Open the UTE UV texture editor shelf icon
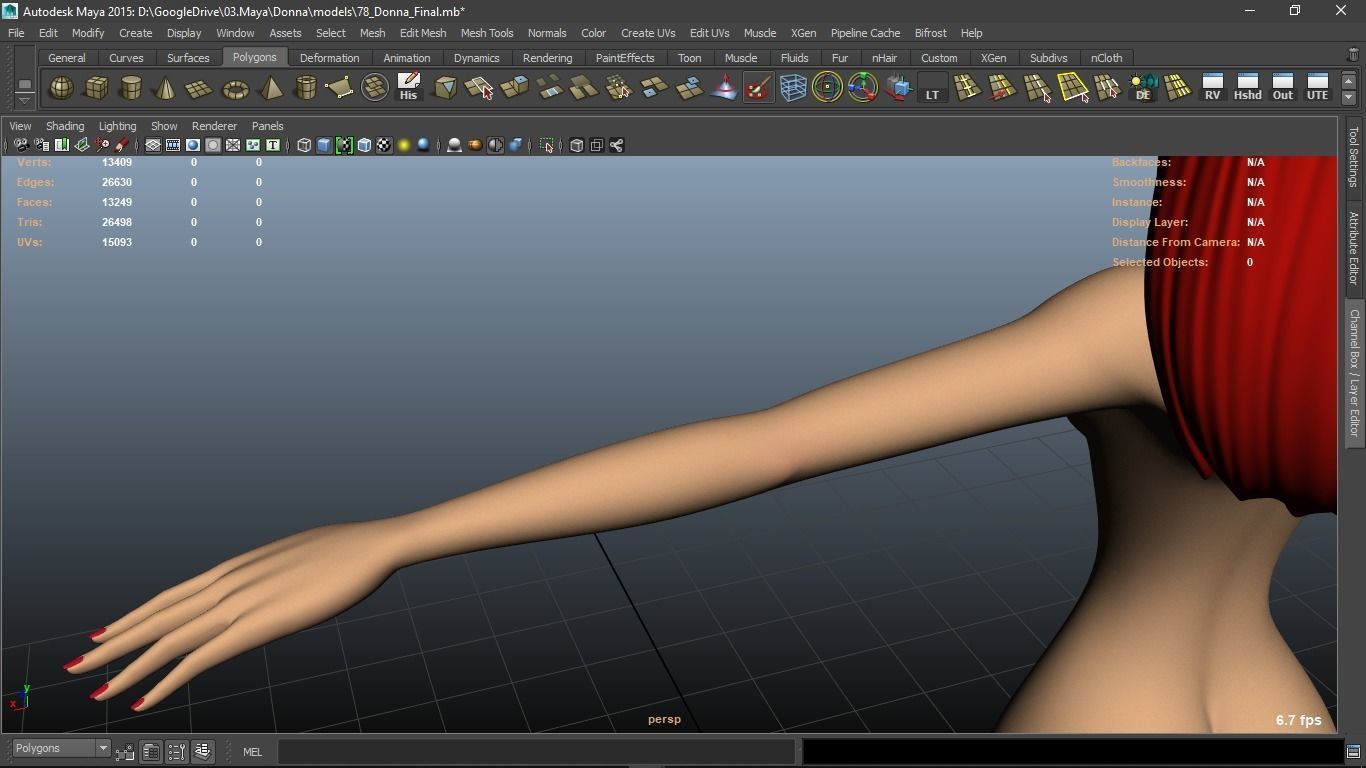 tap(1317, 88)
